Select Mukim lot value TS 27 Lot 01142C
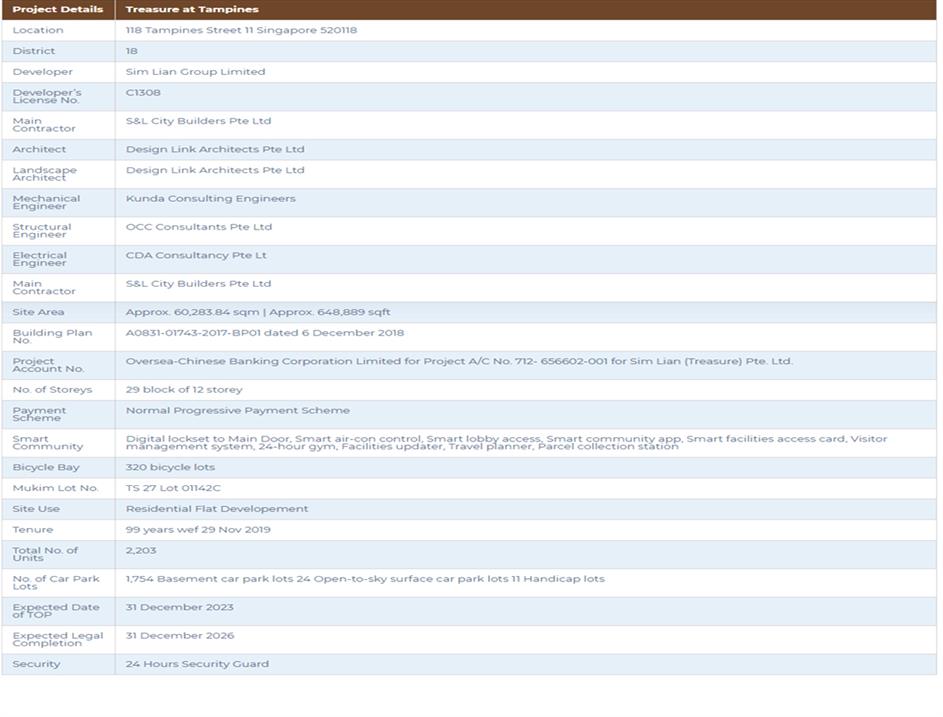The height and width of the screenshot is (717, 943). coord(173,488)
